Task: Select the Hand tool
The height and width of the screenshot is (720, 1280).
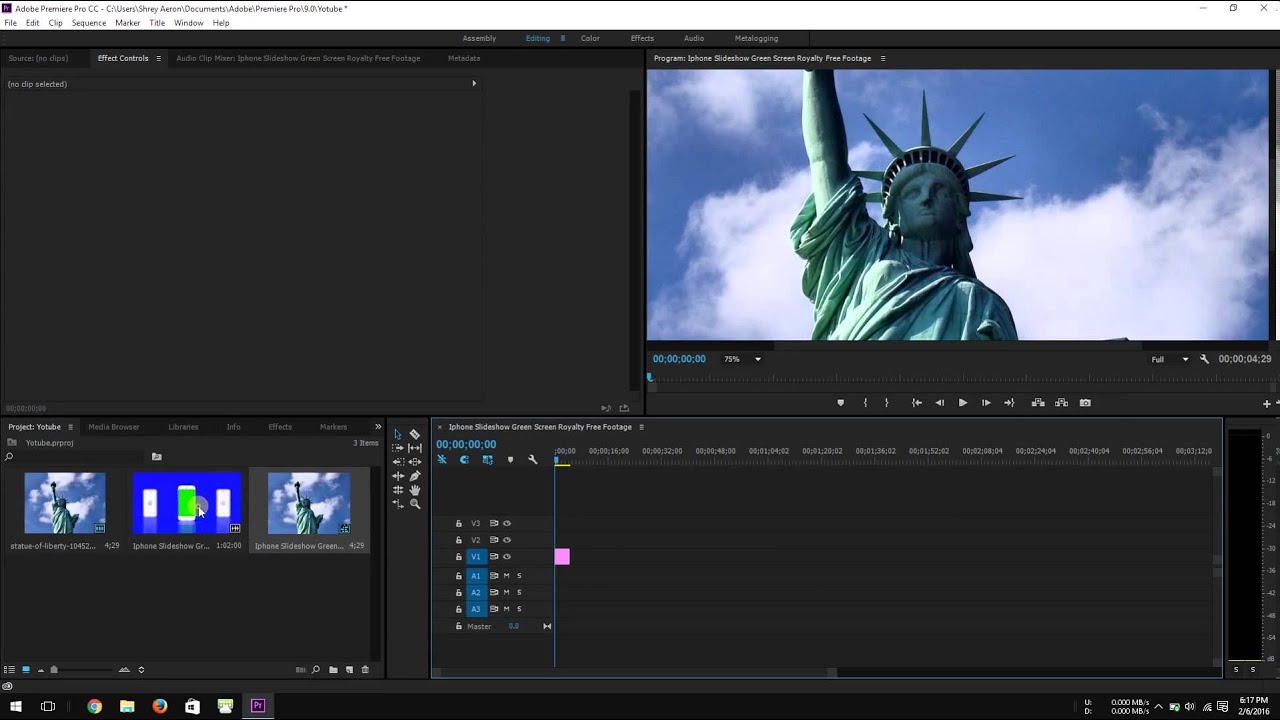Action: (415, 490)
